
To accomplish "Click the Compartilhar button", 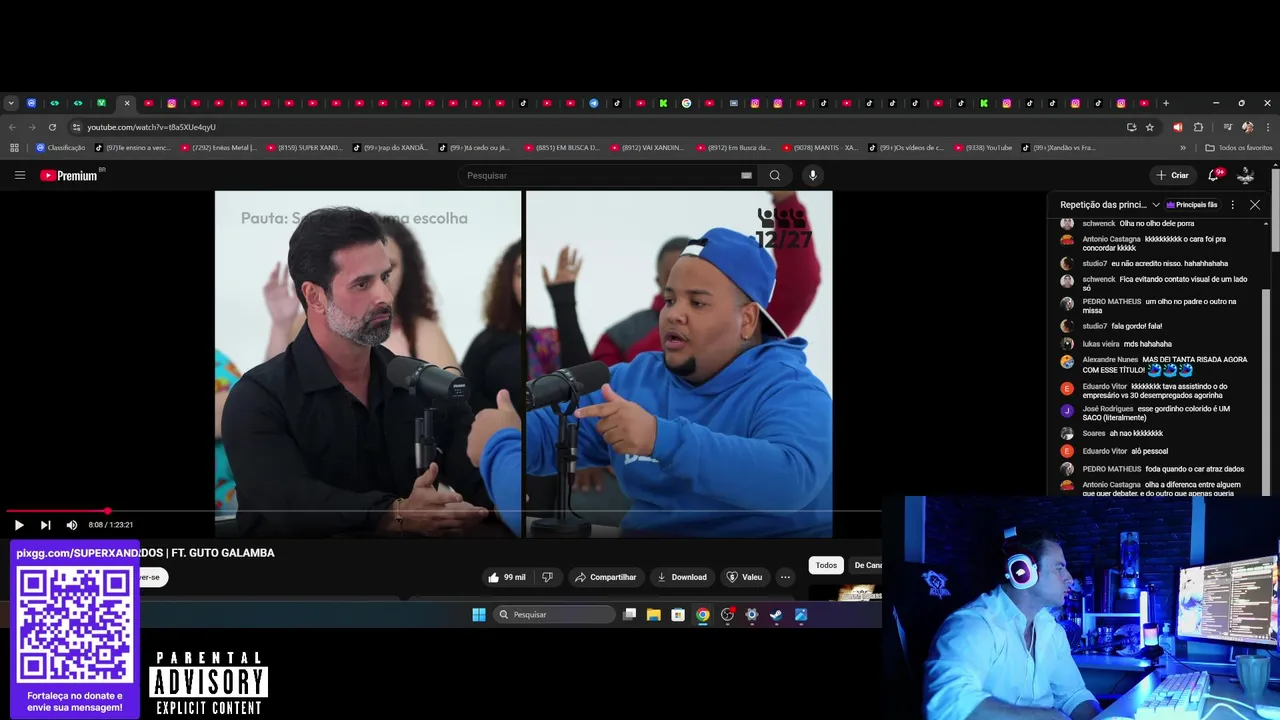I will point(605,577).
